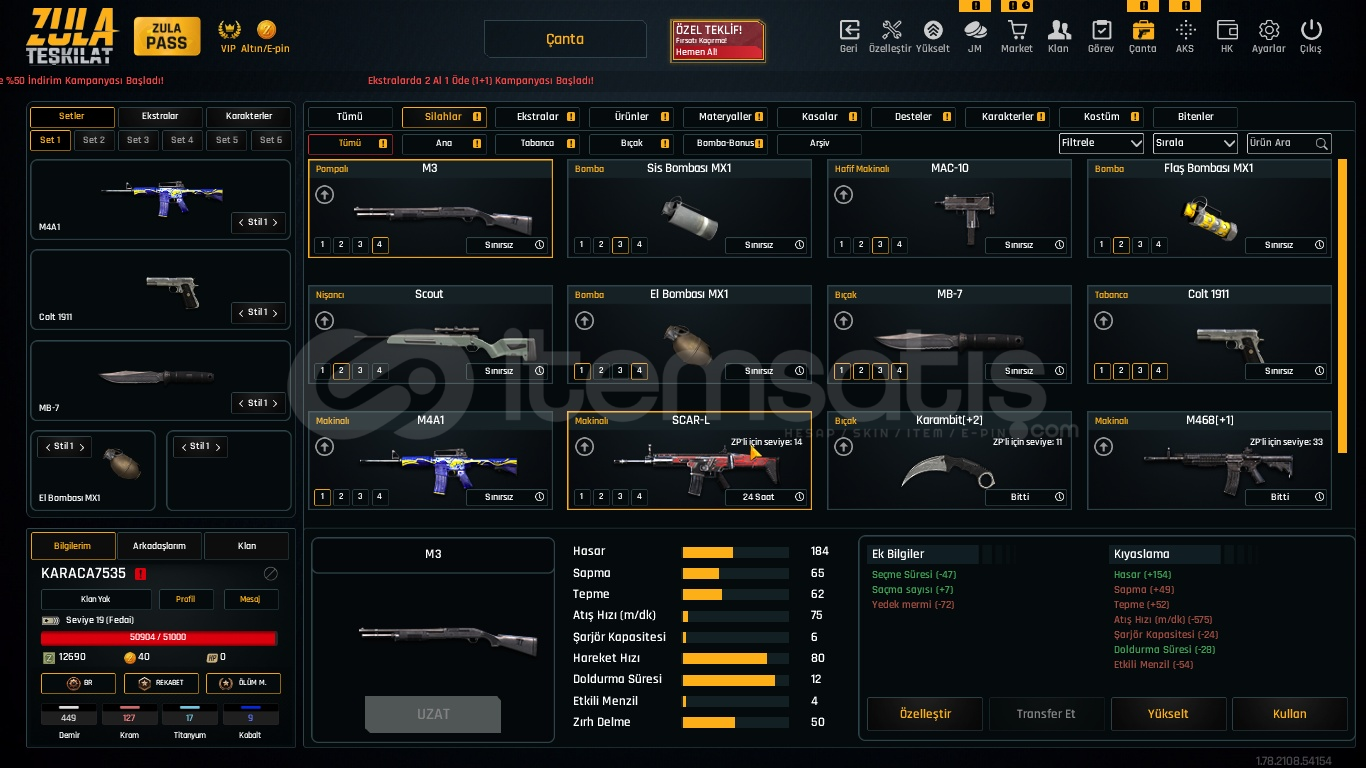The width and height of the screenshot is (1366, 768).
Task: Next style arrow in empty grenade slot
Action: tap(217, 447)
